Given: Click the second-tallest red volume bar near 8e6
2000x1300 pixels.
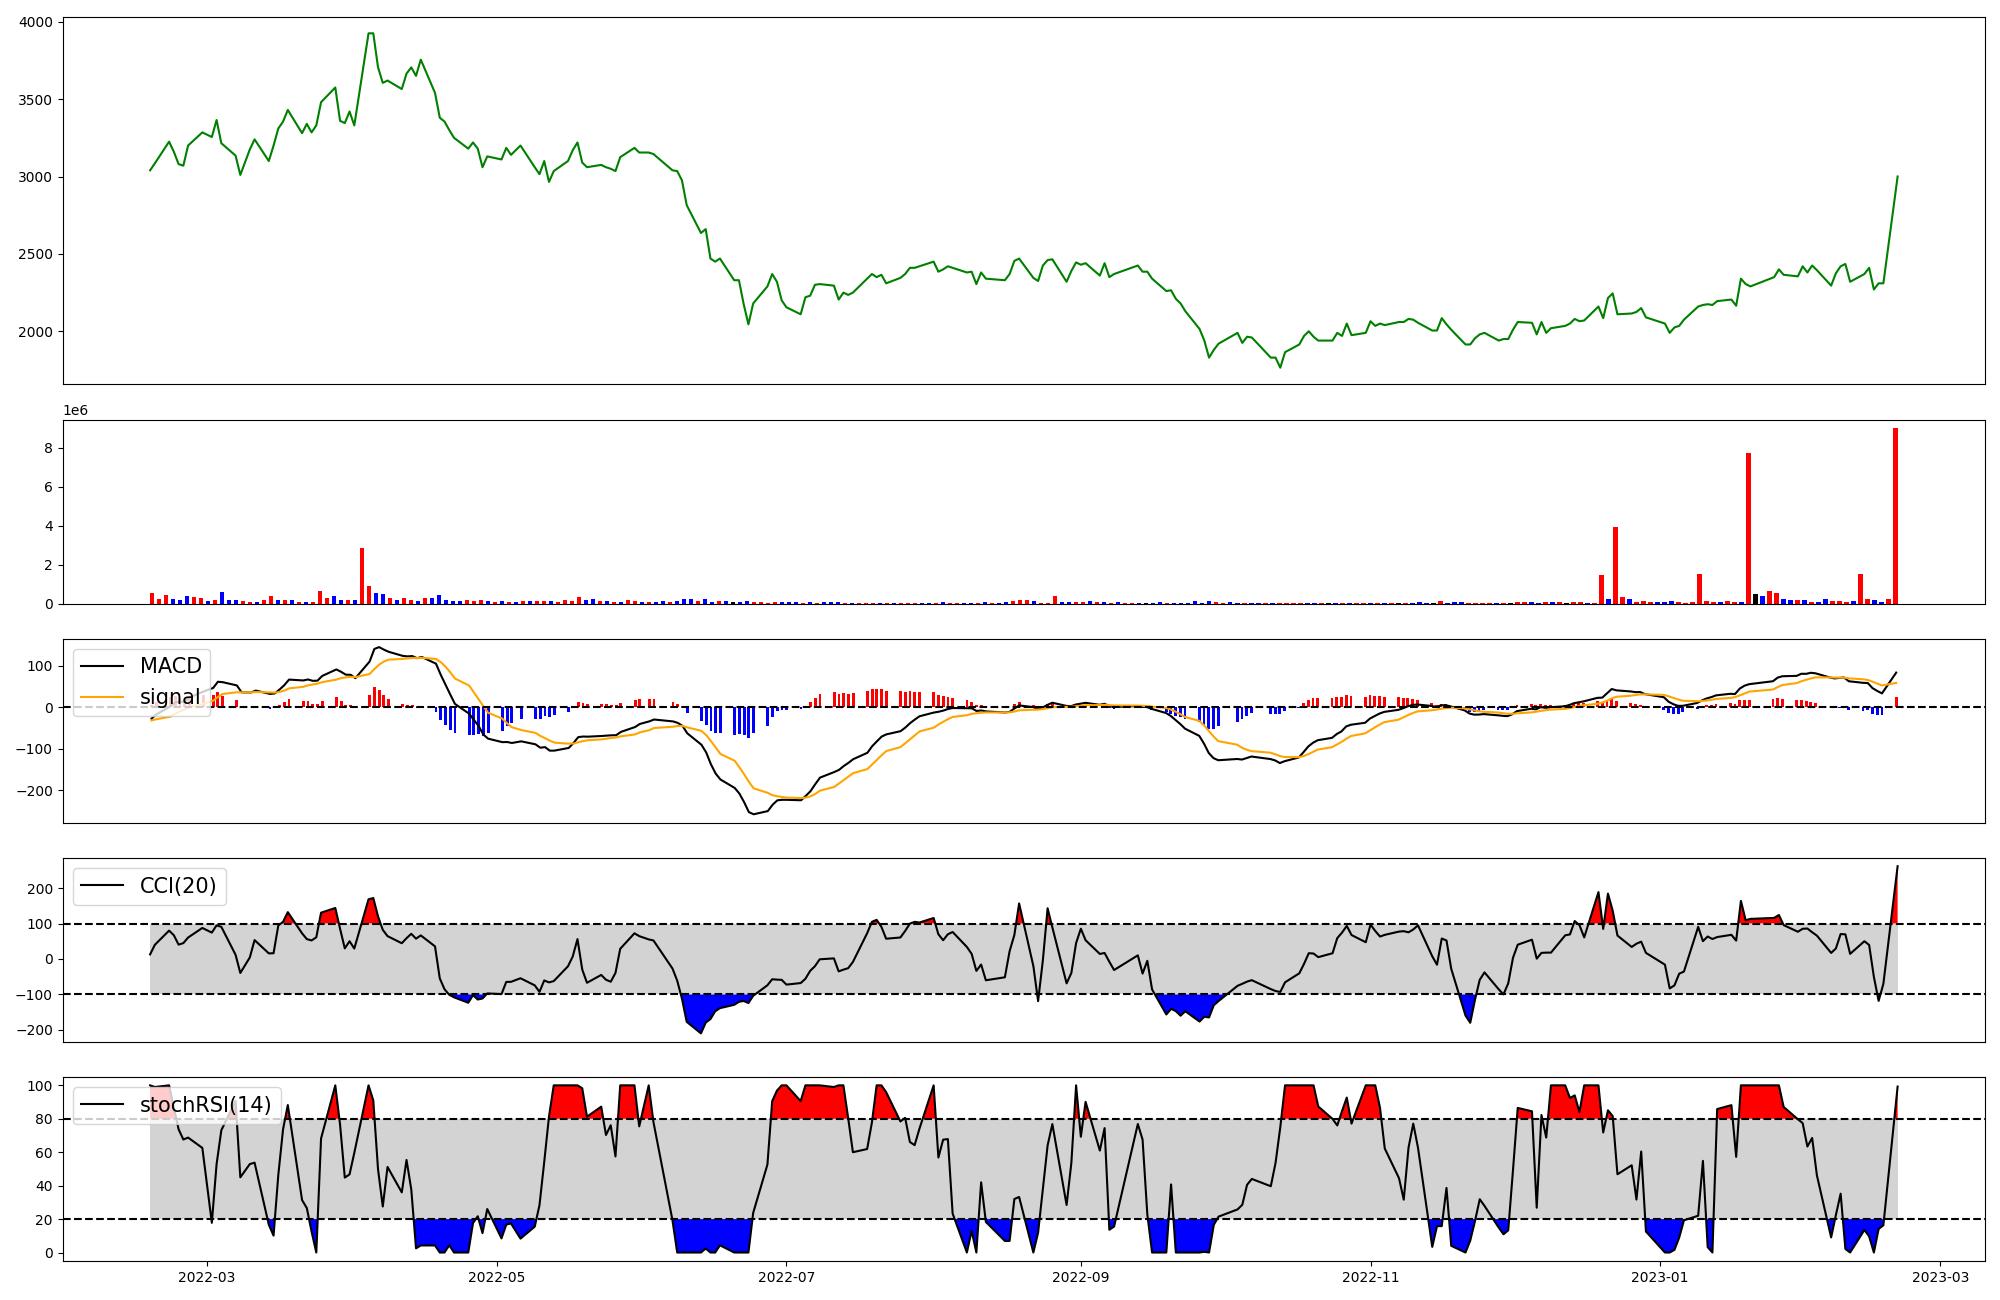Looking at the screenshot, I should coord(1748,528).
